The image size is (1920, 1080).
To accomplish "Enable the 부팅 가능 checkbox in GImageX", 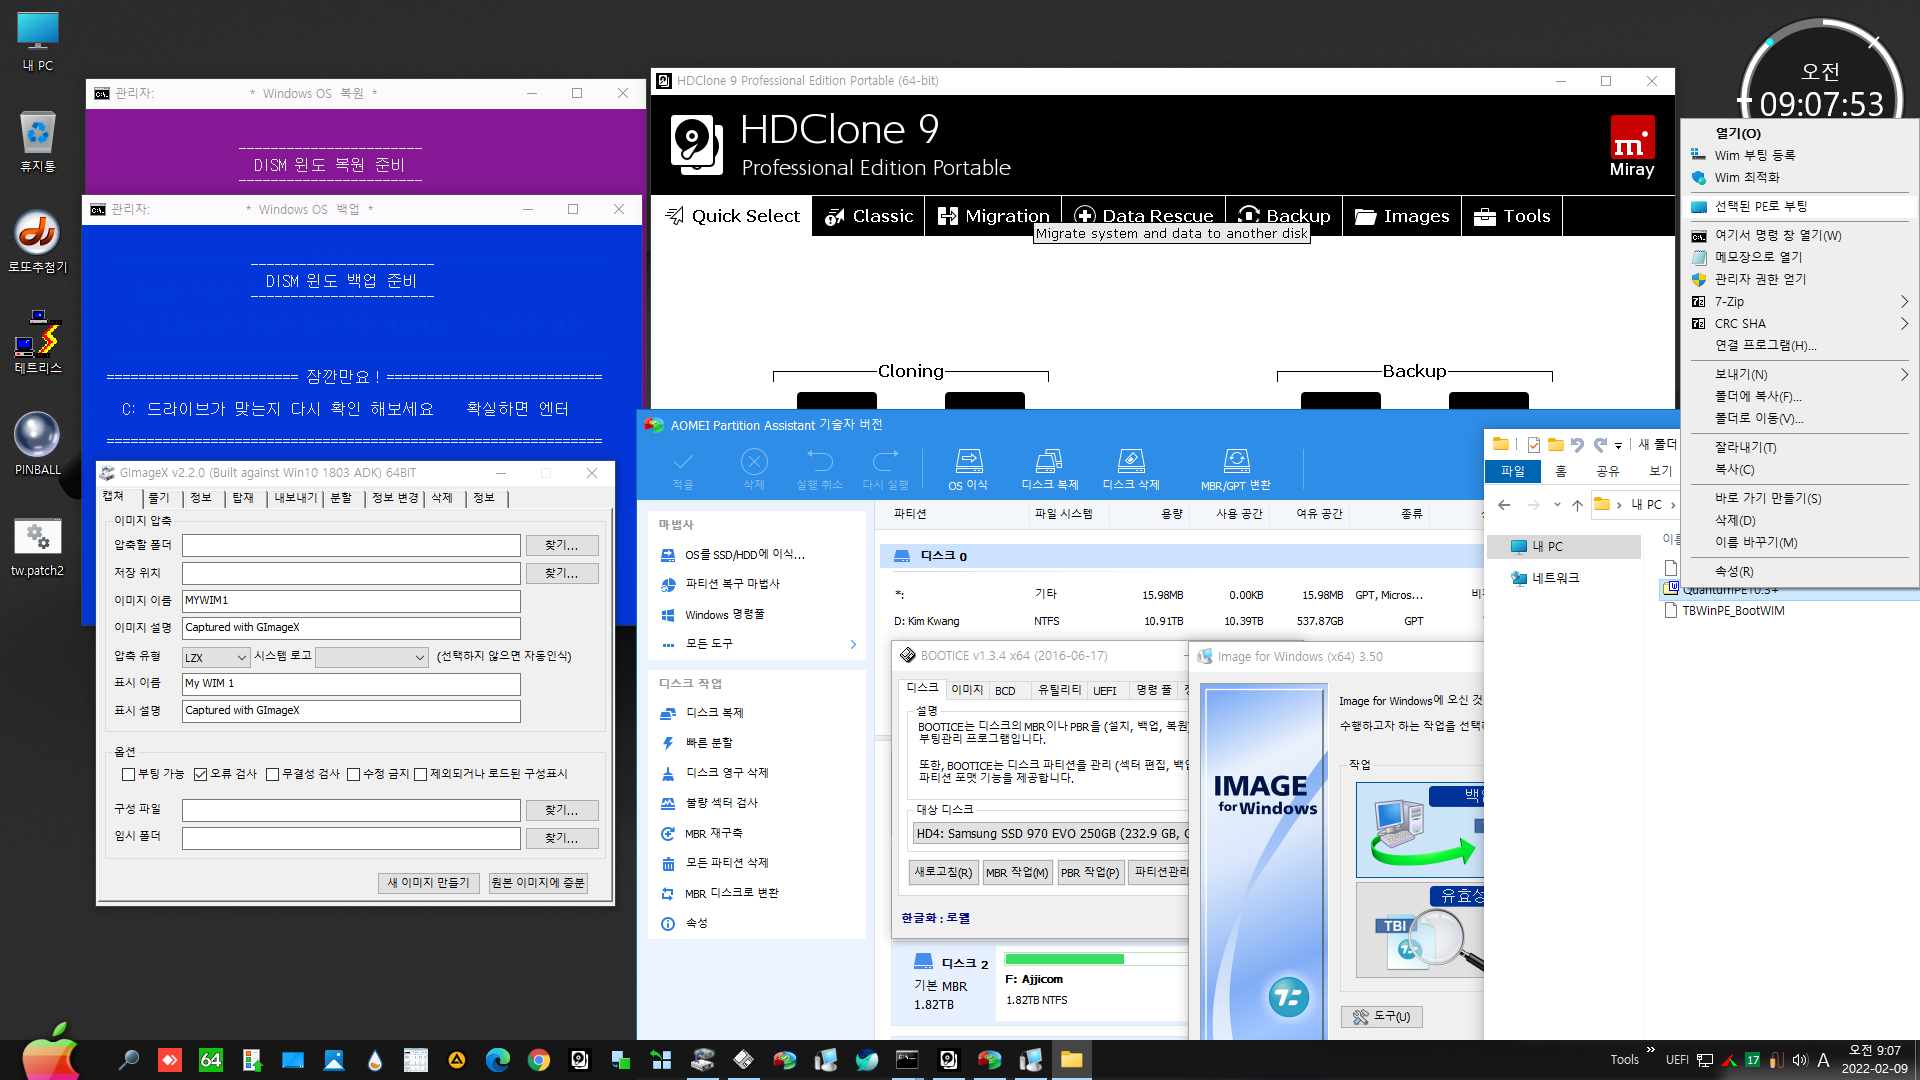I will [128, 774].
